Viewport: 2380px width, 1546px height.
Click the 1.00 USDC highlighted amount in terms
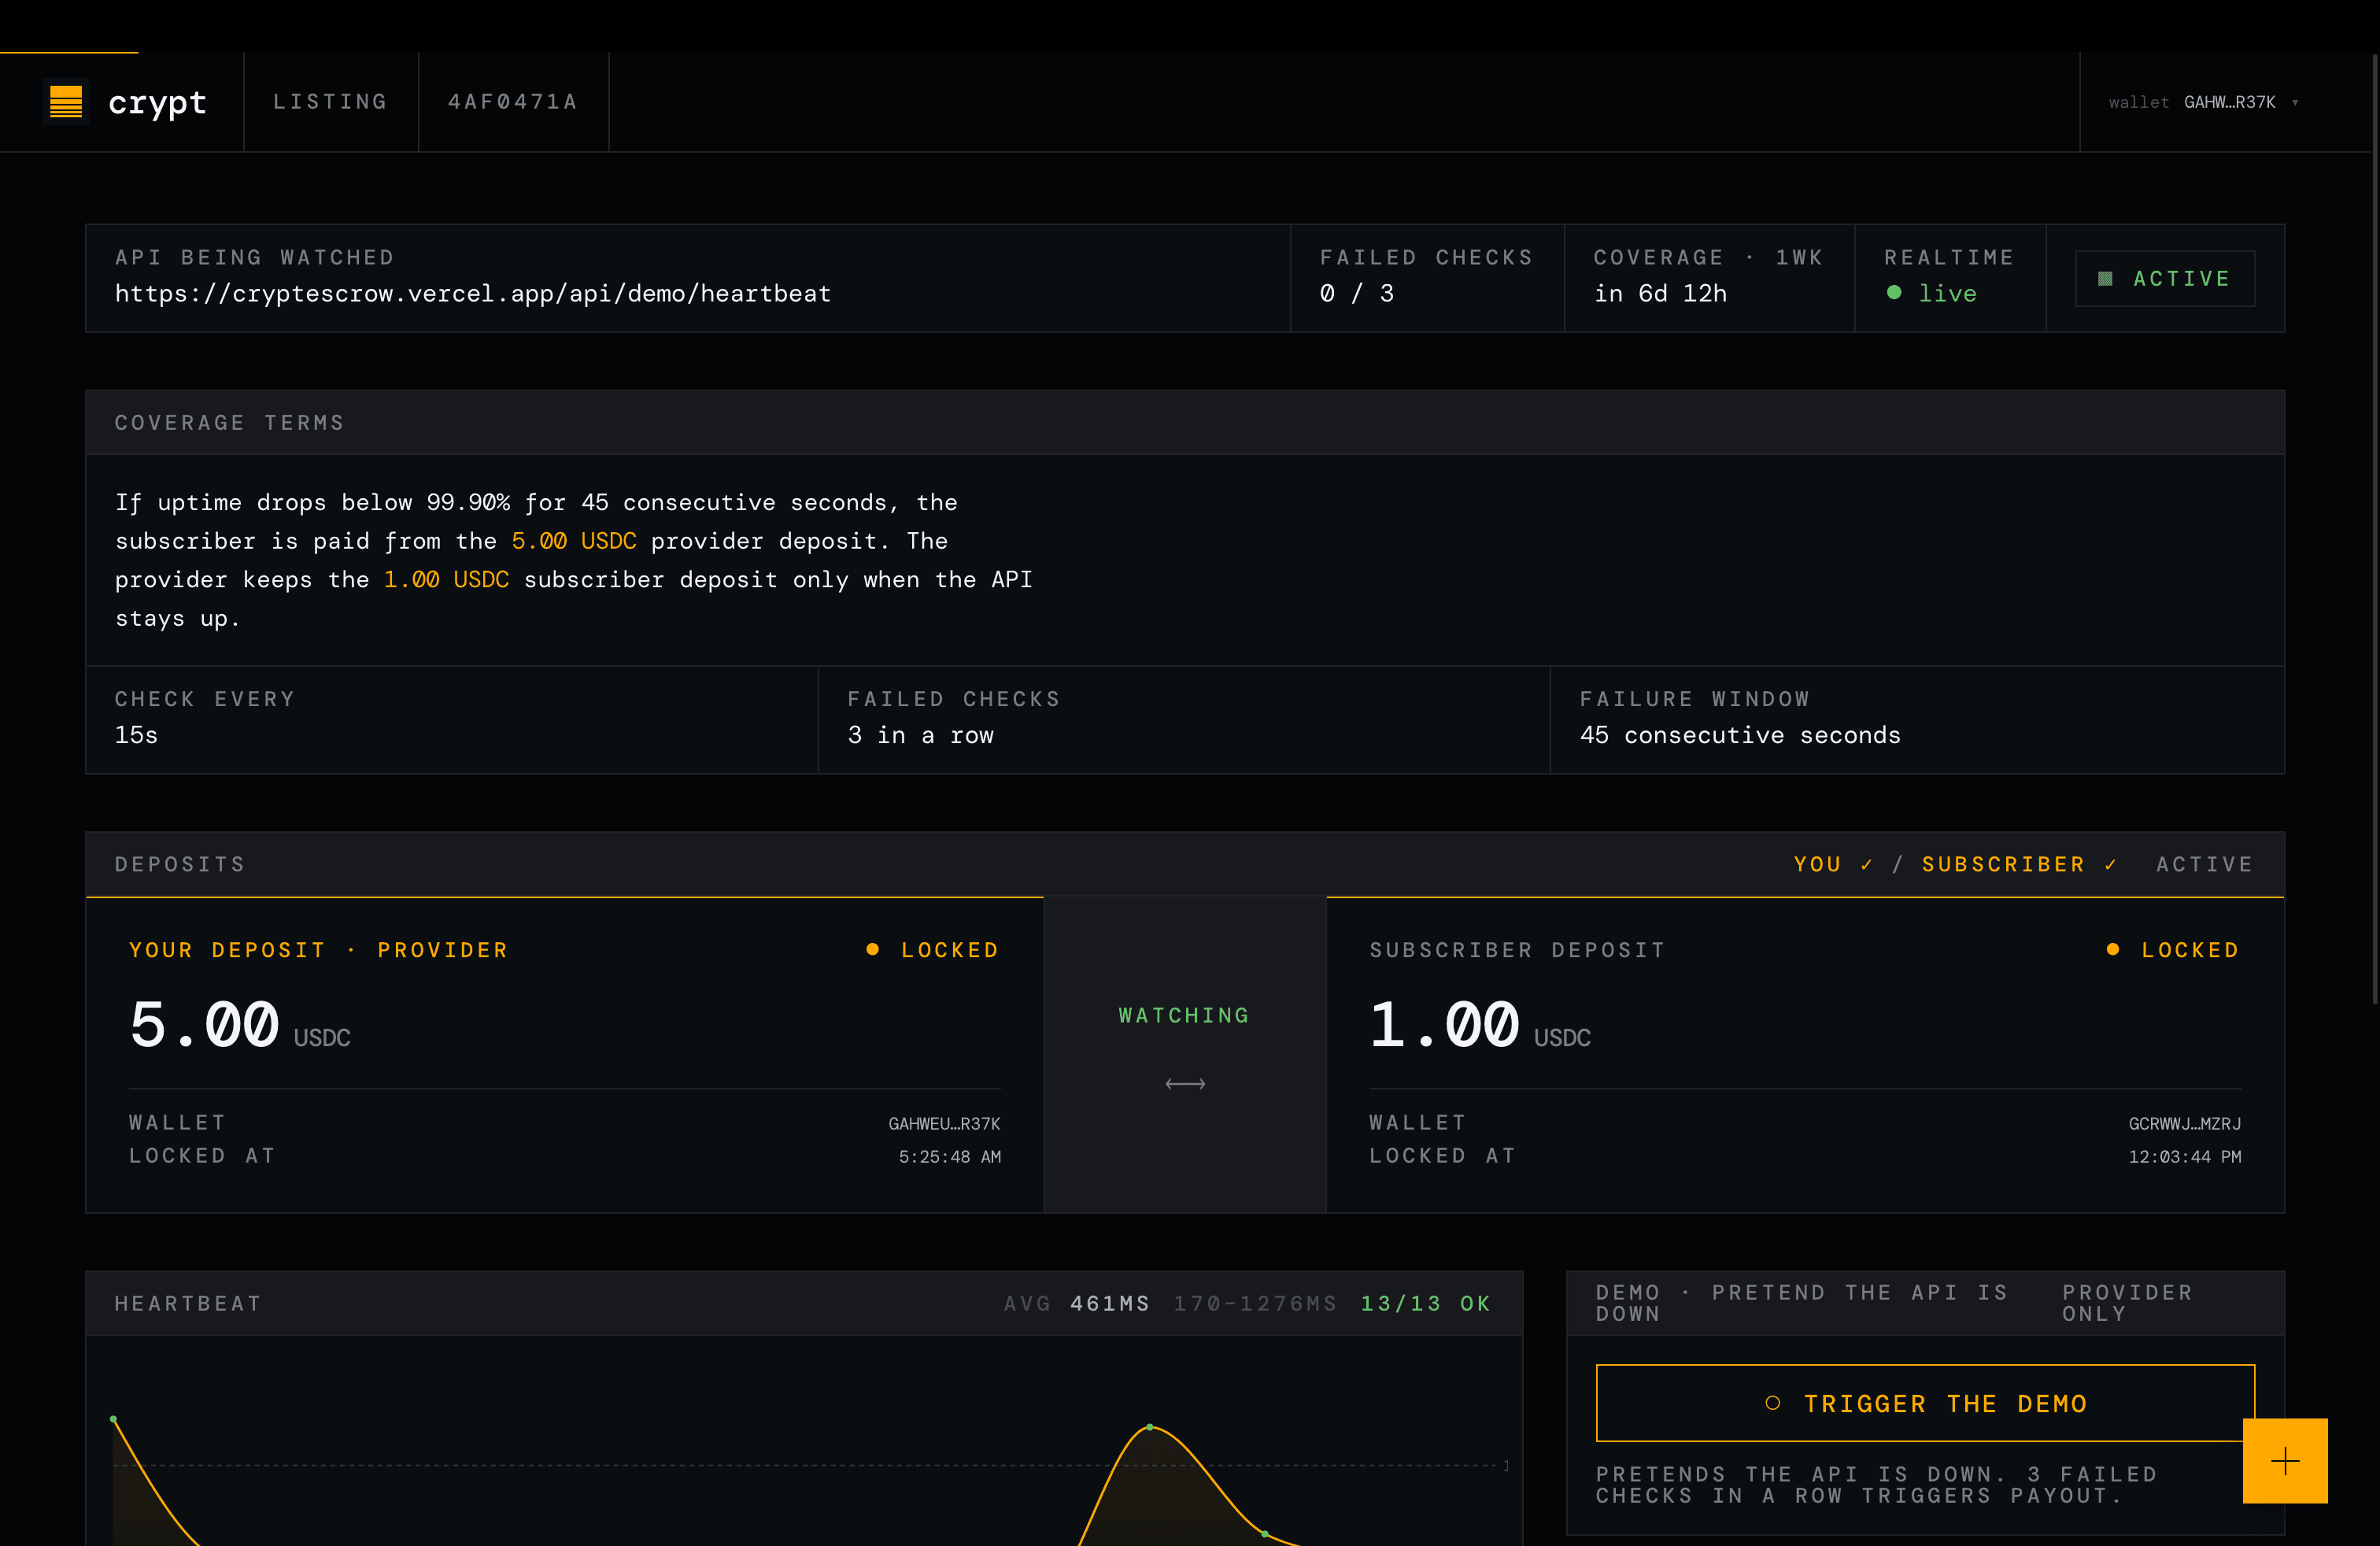446,580
